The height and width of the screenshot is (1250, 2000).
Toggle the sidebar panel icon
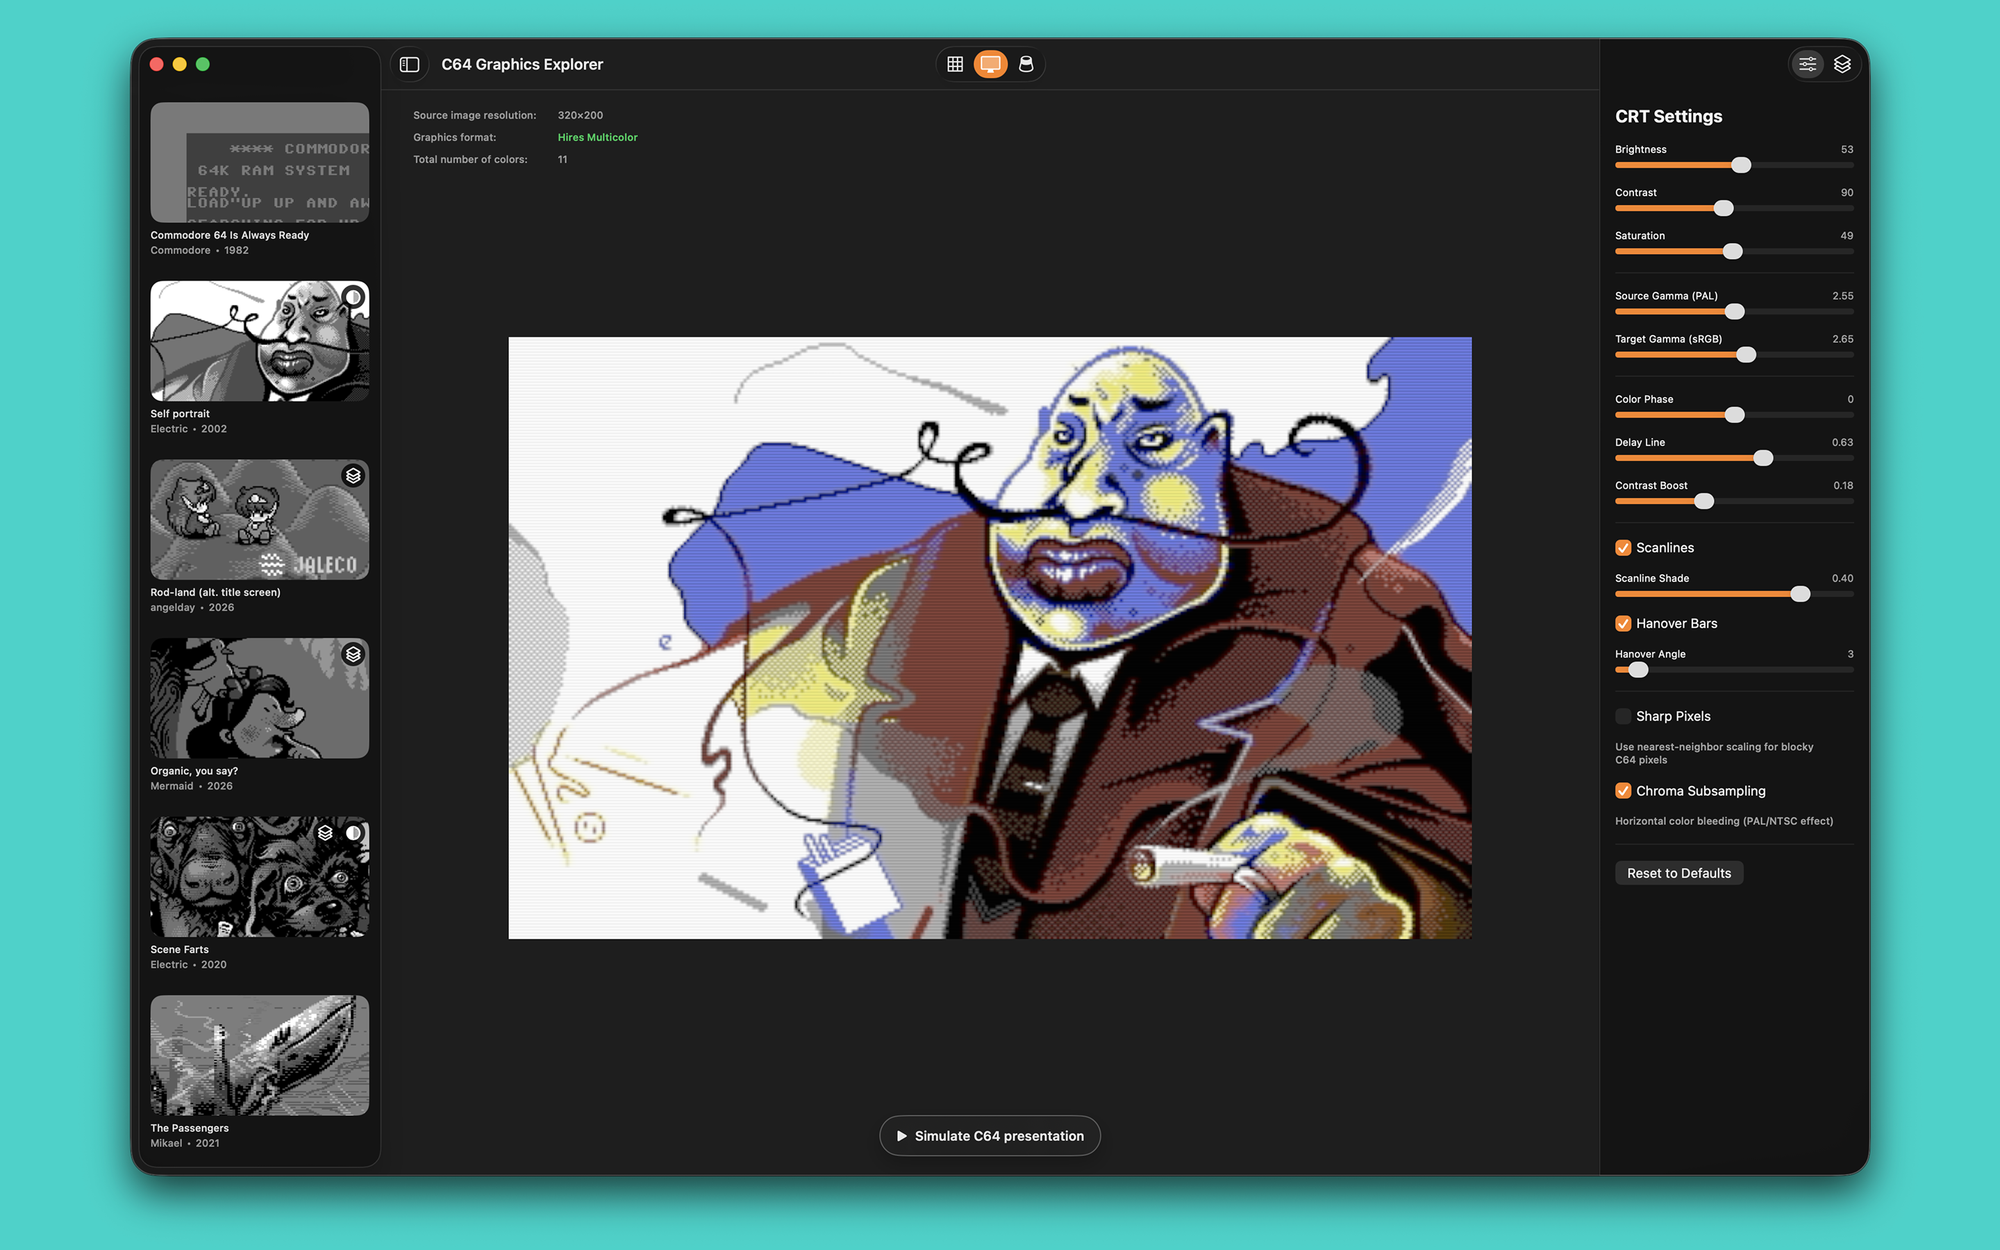coord(409,64)
